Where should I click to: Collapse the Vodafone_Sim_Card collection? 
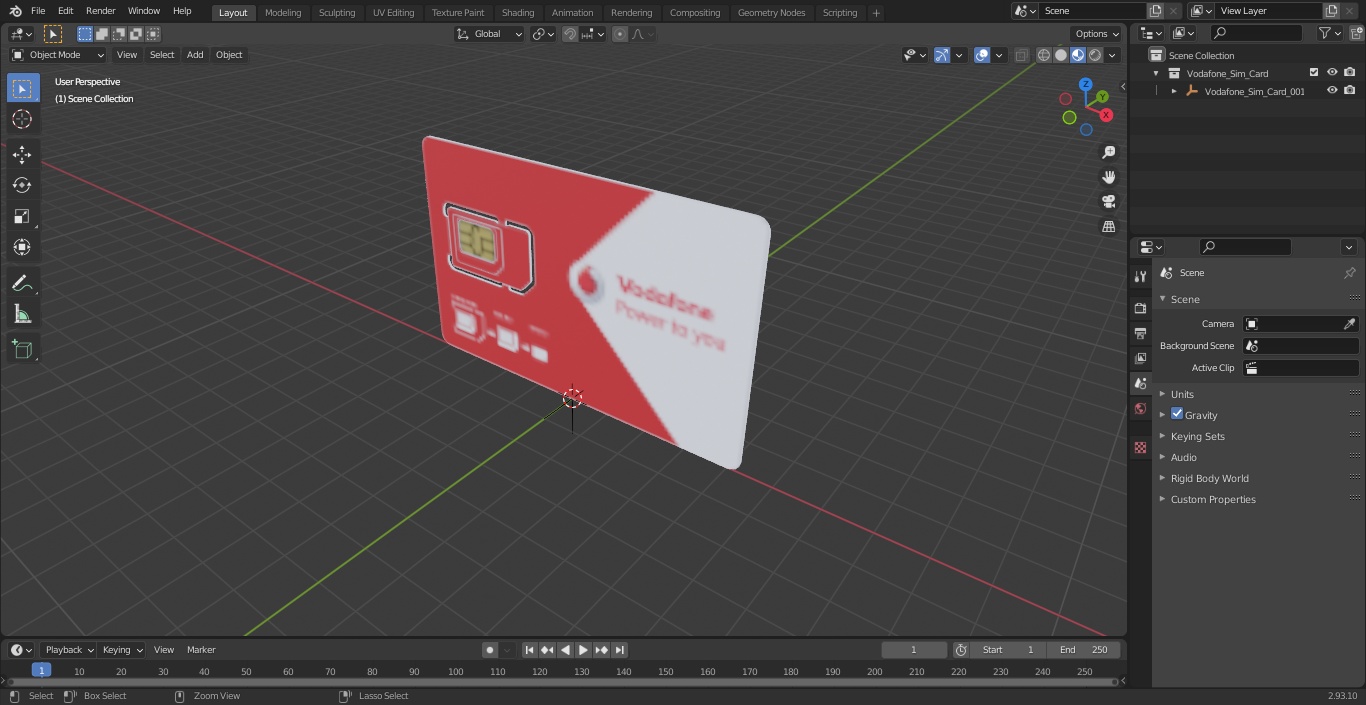coord(1156,73)
